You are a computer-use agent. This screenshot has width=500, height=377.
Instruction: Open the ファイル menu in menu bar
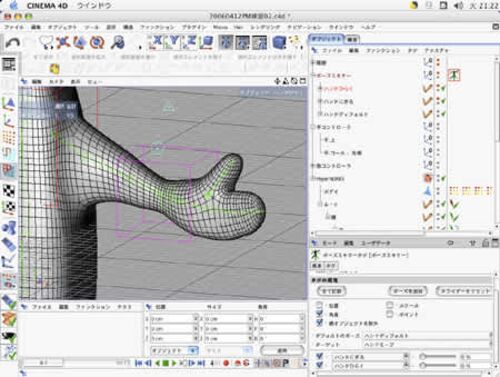14,27
